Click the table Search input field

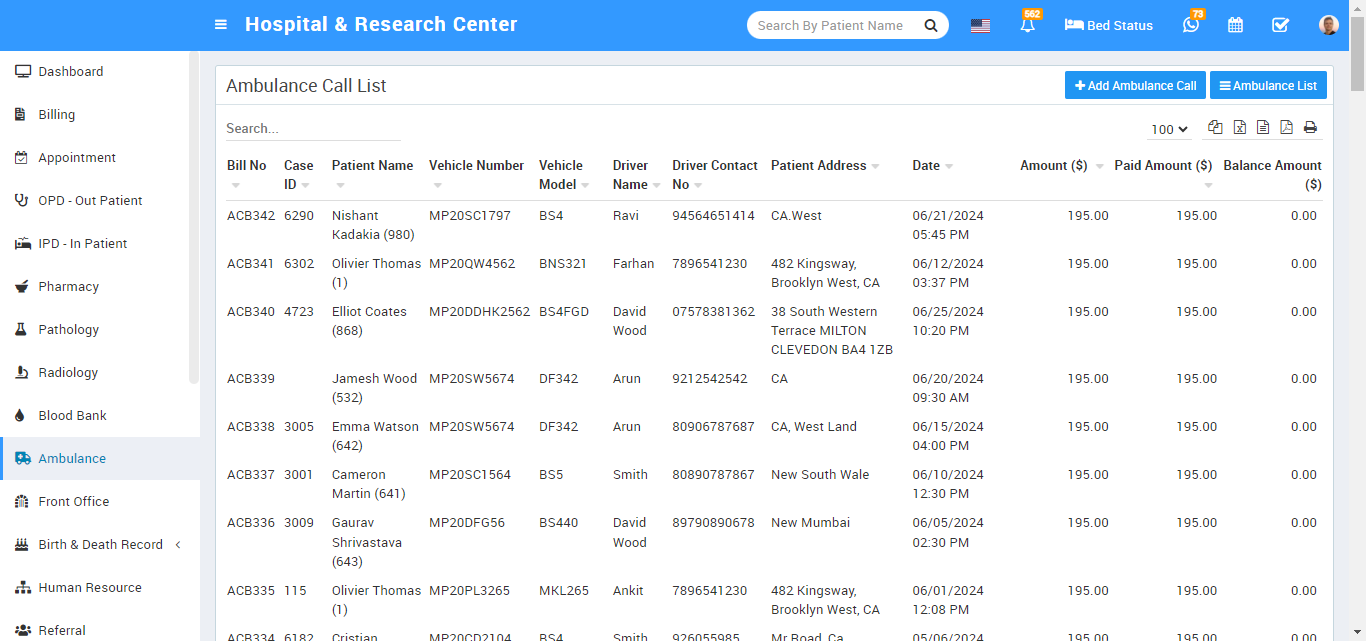[x=312, y=129]
